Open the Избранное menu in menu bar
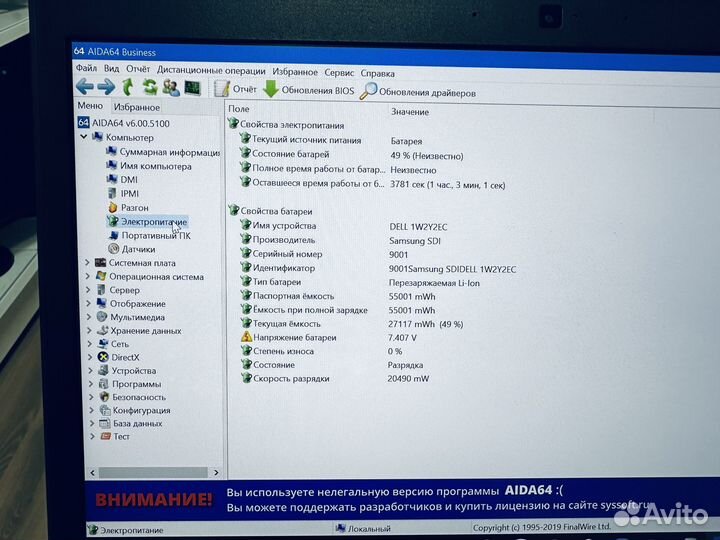The image size is (720, 540). pos(295,72)
